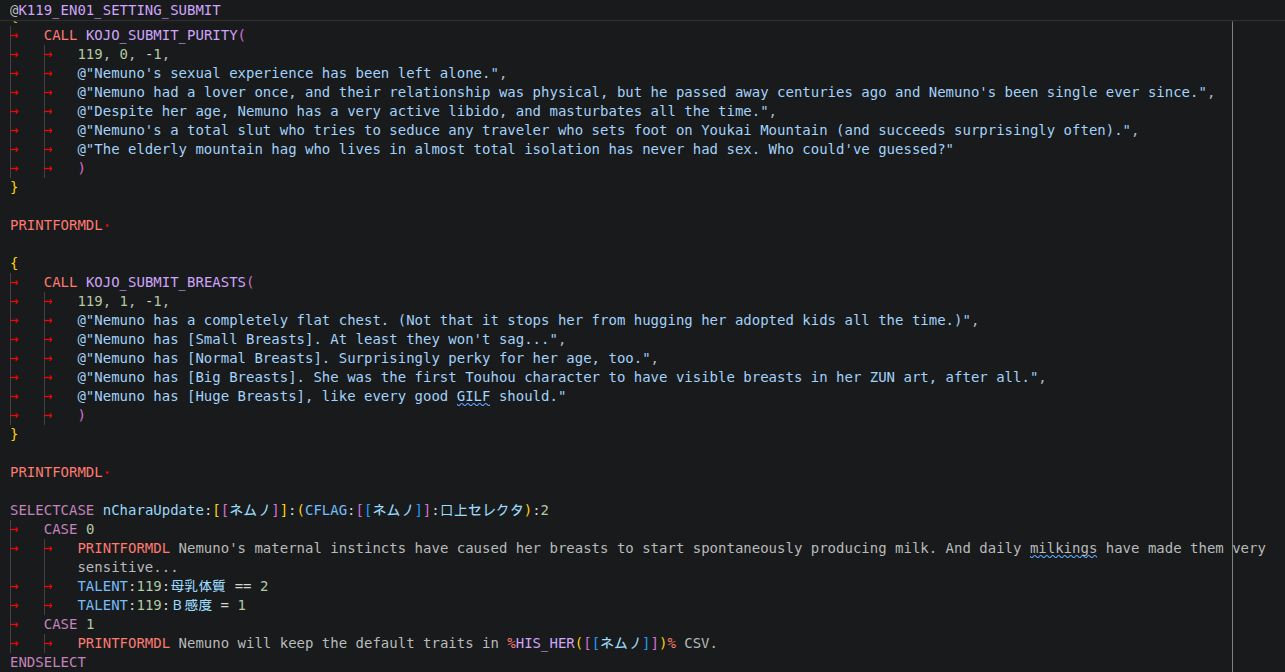The height and width of the screenshot is (672, 1285).
Task: Click the yellow opening brace above KOJO_SUBMIT_BREASTS
Action: point(14,263)
